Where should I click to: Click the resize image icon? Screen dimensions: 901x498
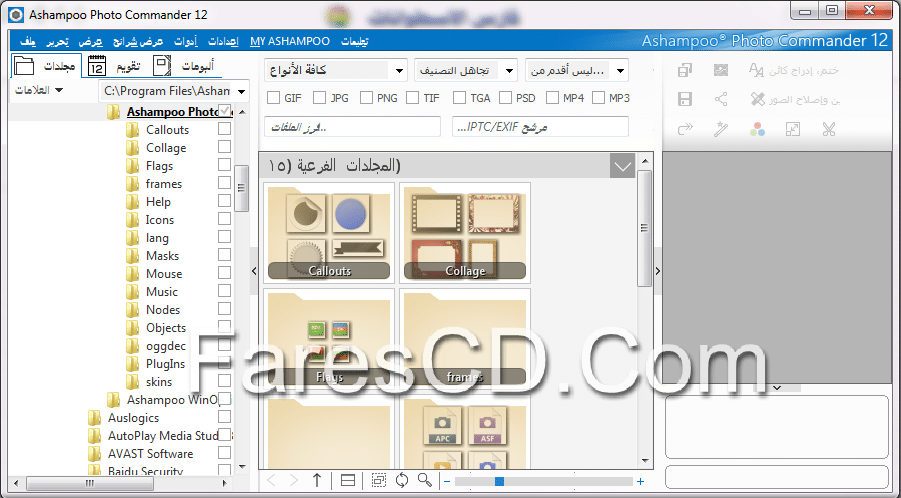click(792, 129)
